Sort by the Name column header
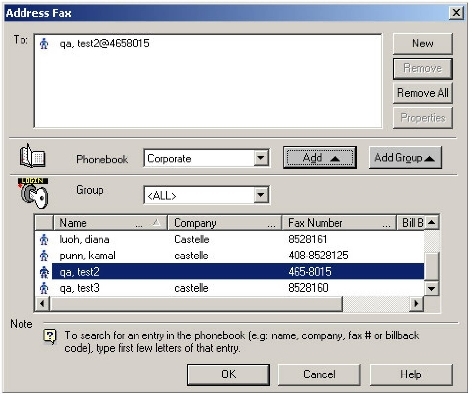The width and height of the screenshot is (472, 397). tap(110, 223)
